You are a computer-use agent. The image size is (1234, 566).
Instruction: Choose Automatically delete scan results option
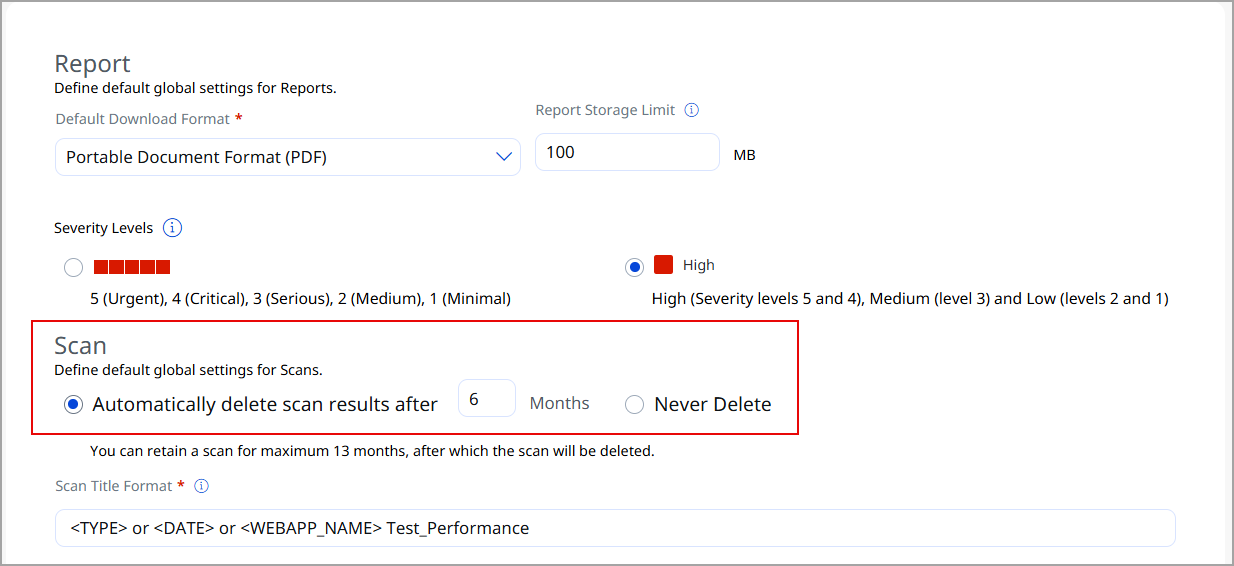[73, 405]
